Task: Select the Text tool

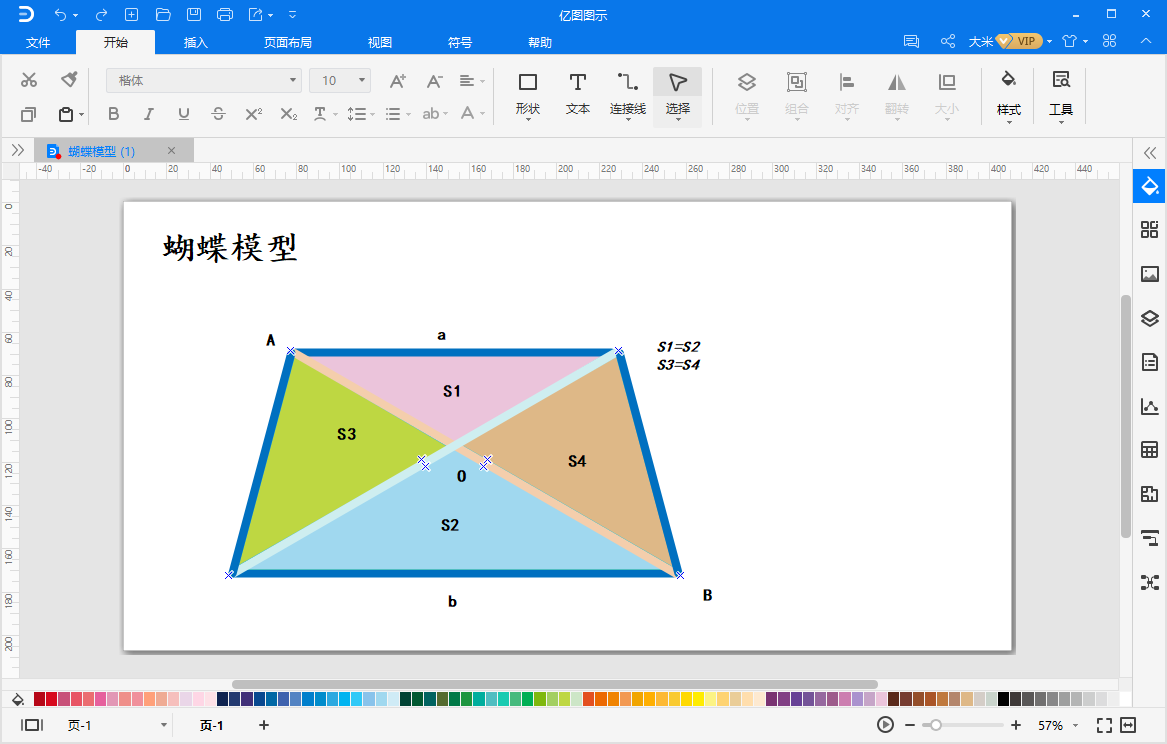Action: click(578, 92)
